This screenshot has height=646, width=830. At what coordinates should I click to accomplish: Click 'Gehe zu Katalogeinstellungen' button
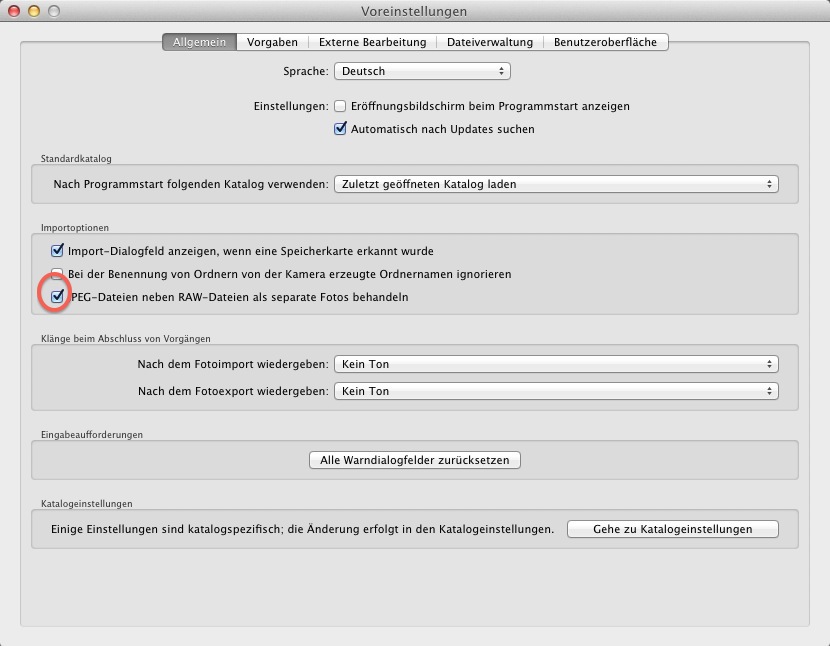pyautogui.click(x=672, y=529)
